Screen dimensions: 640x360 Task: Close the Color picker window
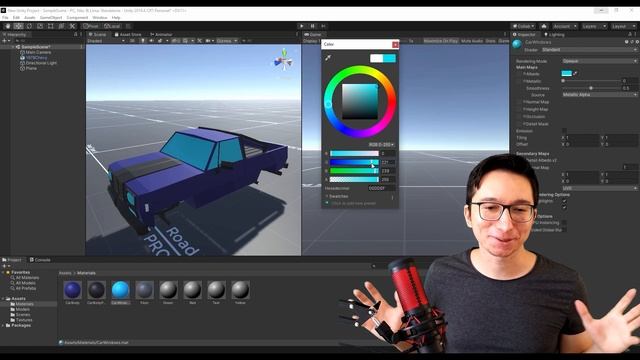[395, 44]
